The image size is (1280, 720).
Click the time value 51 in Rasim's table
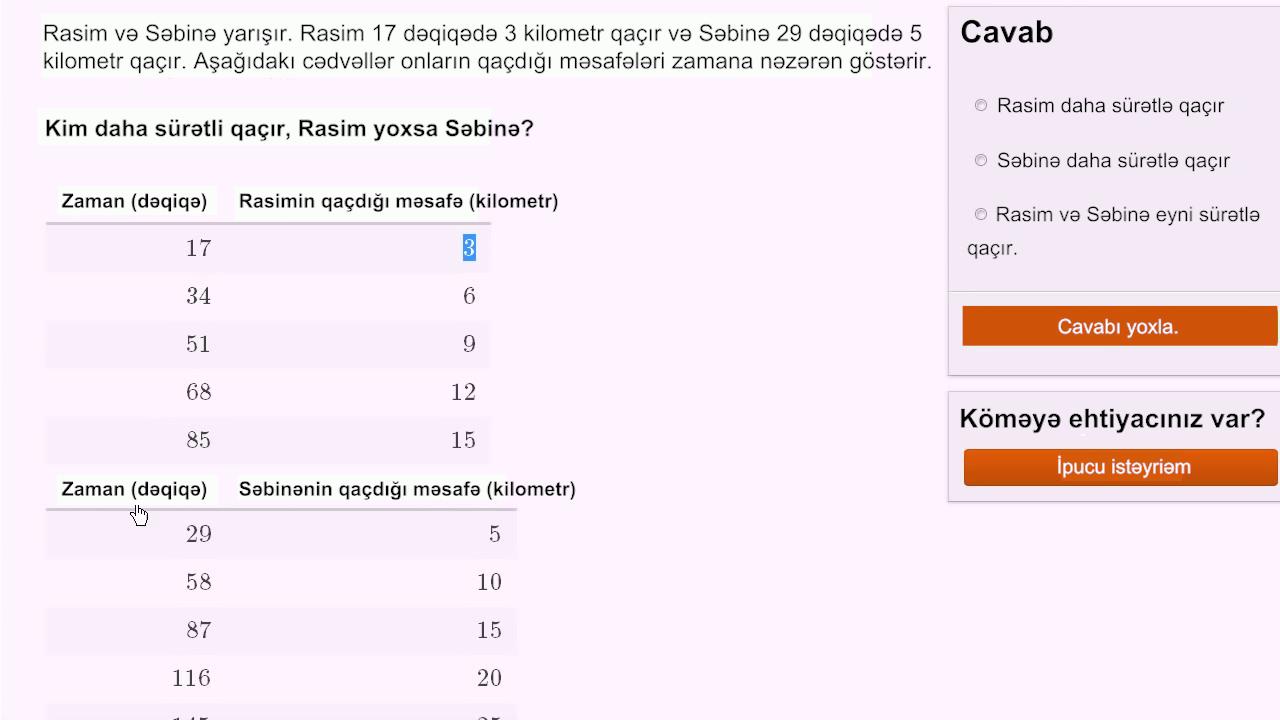click(x=198, y=344)
